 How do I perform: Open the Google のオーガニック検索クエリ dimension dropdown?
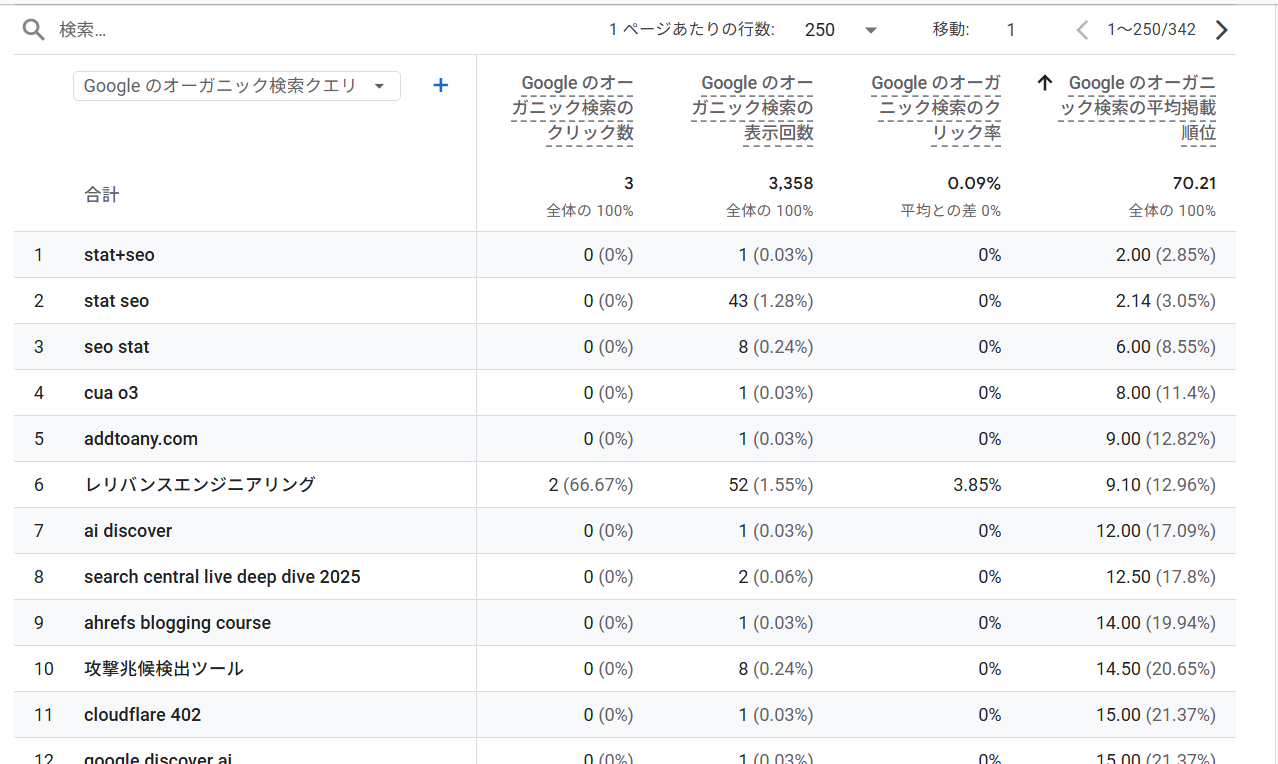(x=236, y=86)
